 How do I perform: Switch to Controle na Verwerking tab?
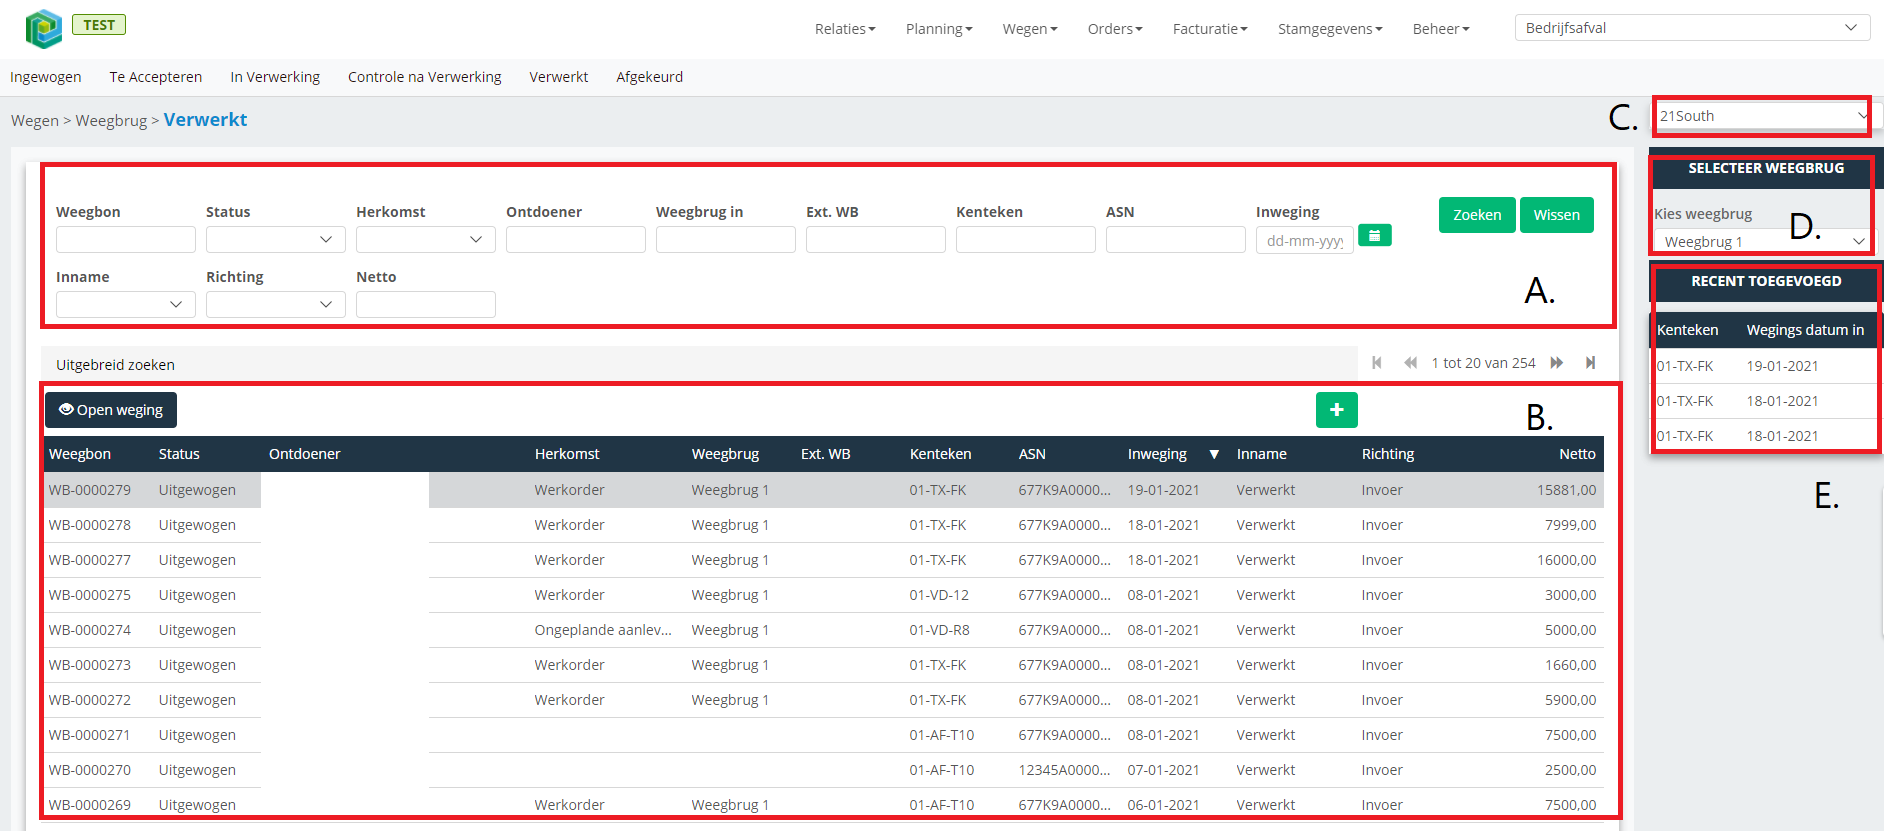(425, 77)
